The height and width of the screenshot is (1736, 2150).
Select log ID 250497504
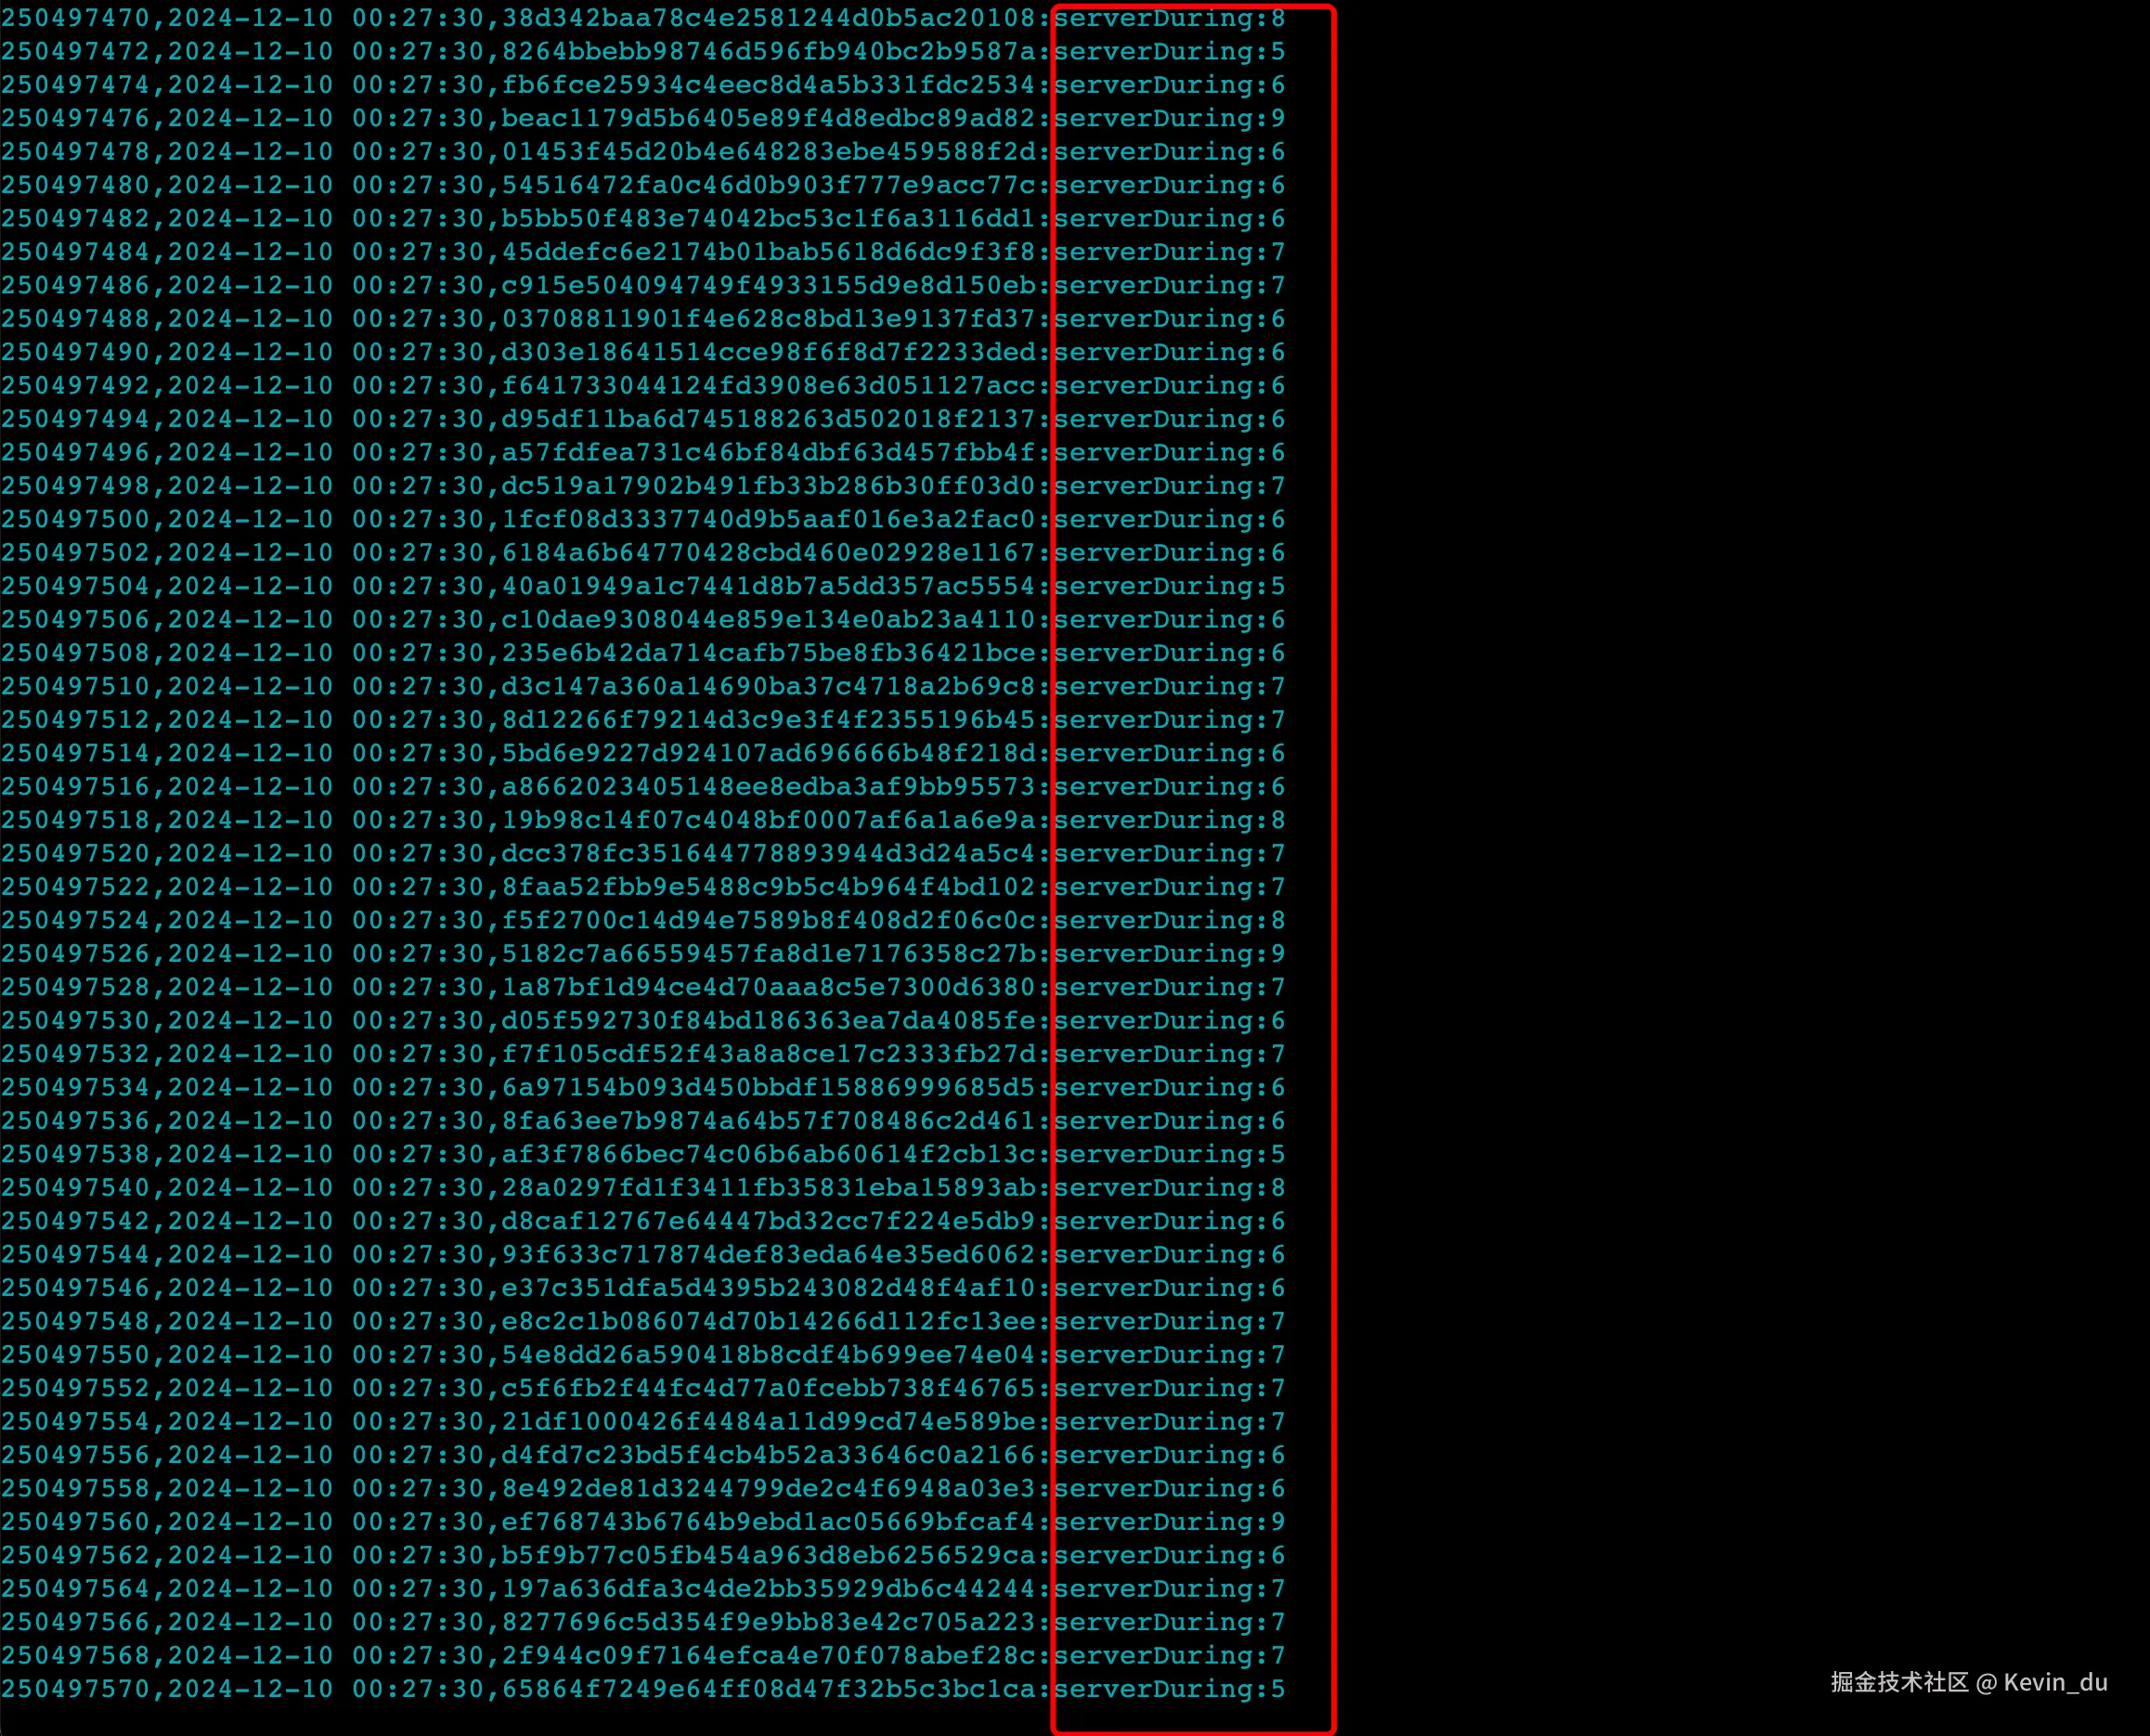(x=75, y=586)
